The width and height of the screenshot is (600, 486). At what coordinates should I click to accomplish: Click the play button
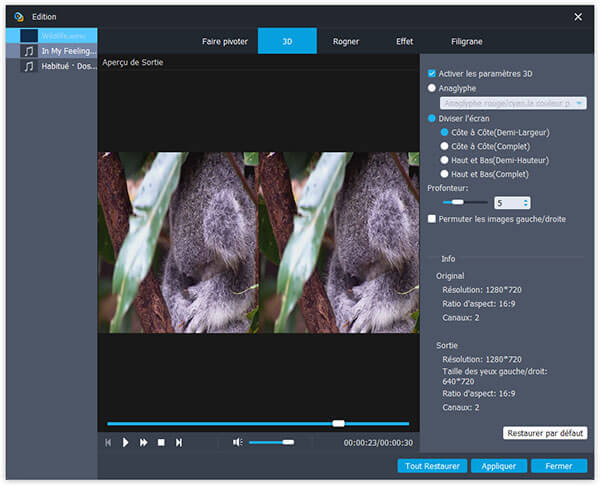125,442
